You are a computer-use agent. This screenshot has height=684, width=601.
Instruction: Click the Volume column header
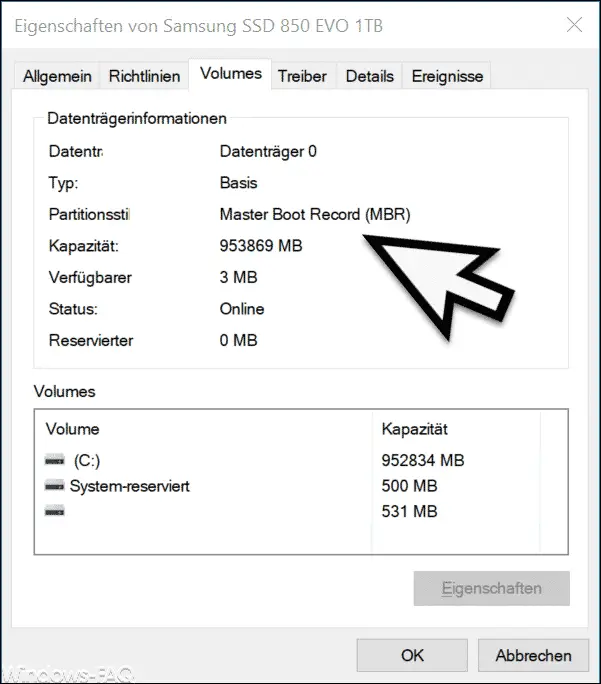click(72, 429)
